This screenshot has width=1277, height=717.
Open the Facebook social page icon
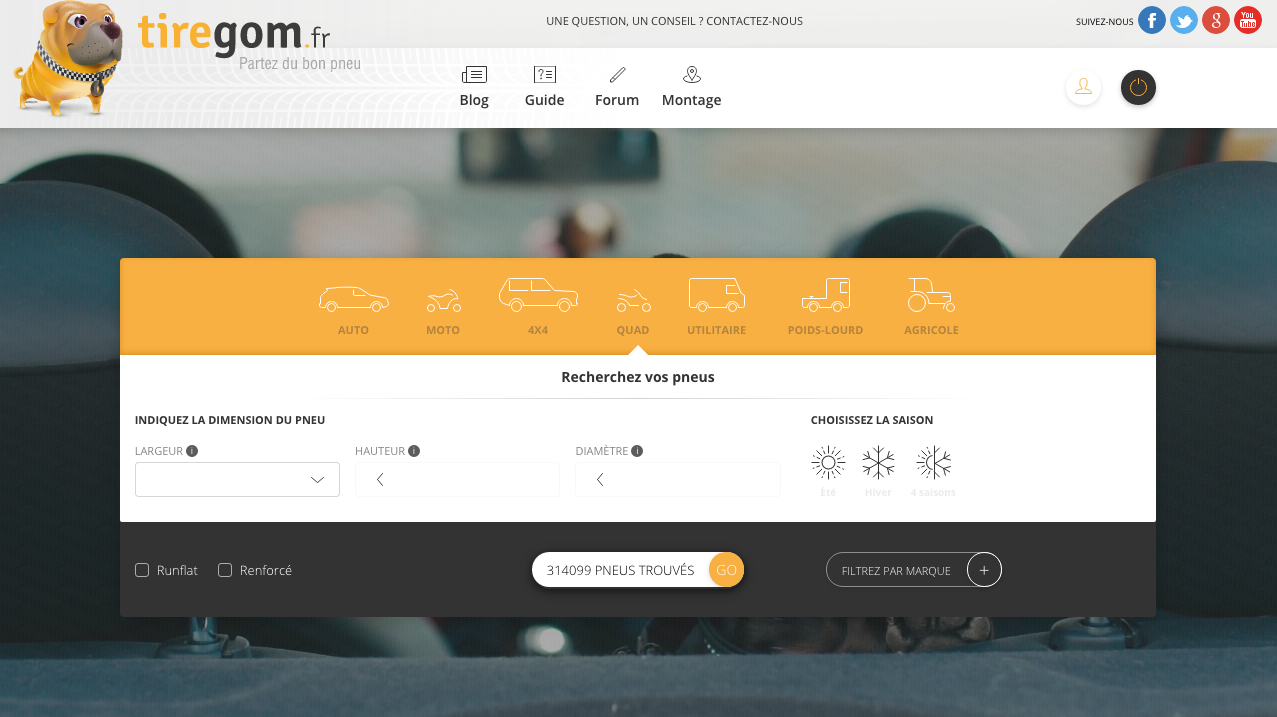[1152, 20]
